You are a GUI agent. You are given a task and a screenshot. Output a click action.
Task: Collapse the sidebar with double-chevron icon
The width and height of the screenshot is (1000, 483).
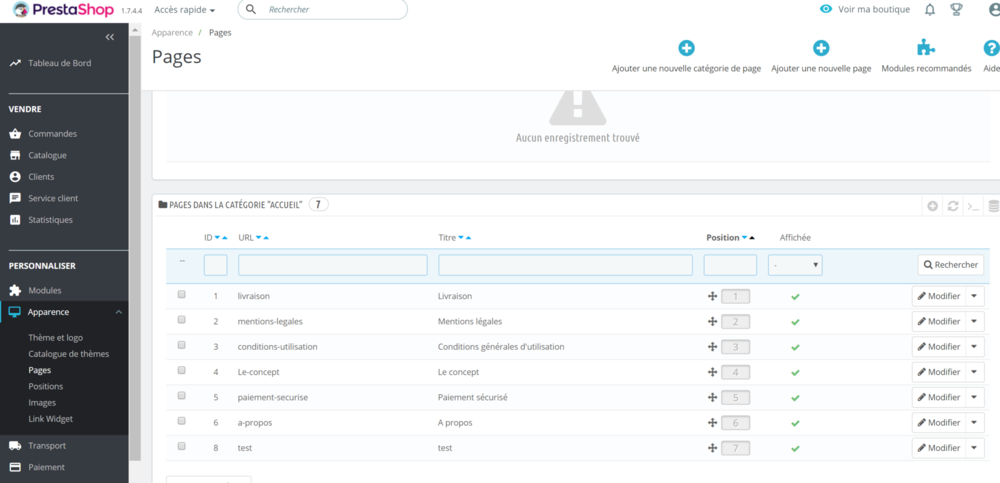click(x=110, y=37)
